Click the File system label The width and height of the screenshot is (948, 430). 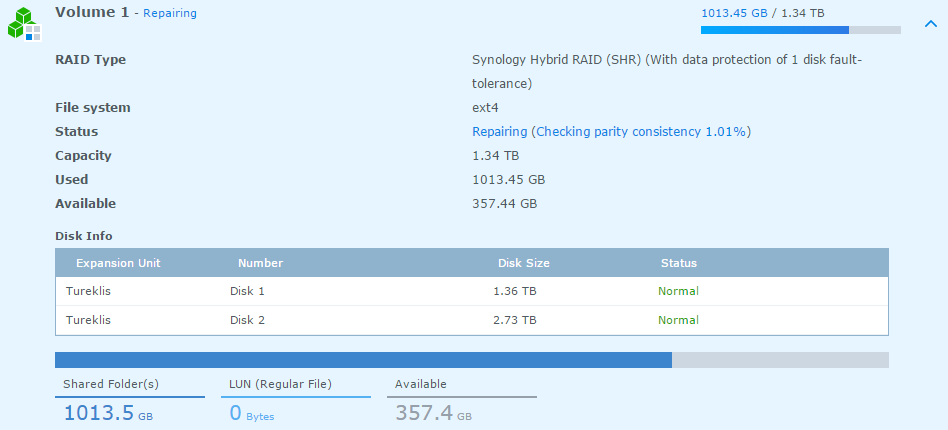click(93, 108)
